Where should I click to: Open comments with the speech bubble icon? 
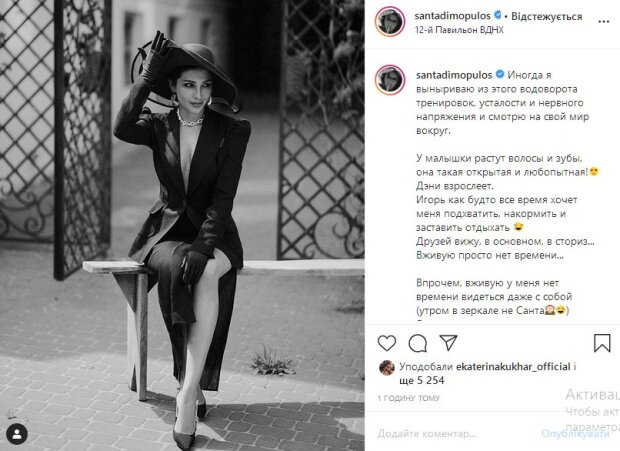(x=418, y=343)
